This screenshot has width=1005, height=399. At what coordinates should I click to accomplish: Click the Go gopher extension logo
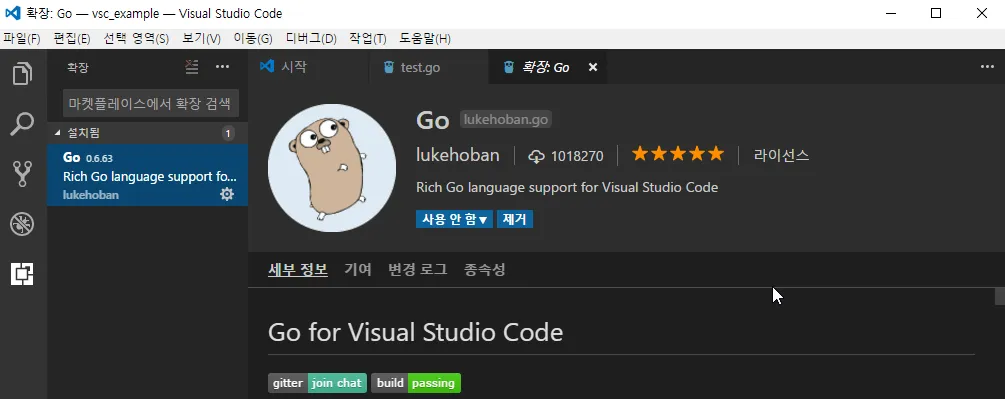point(331,168)
